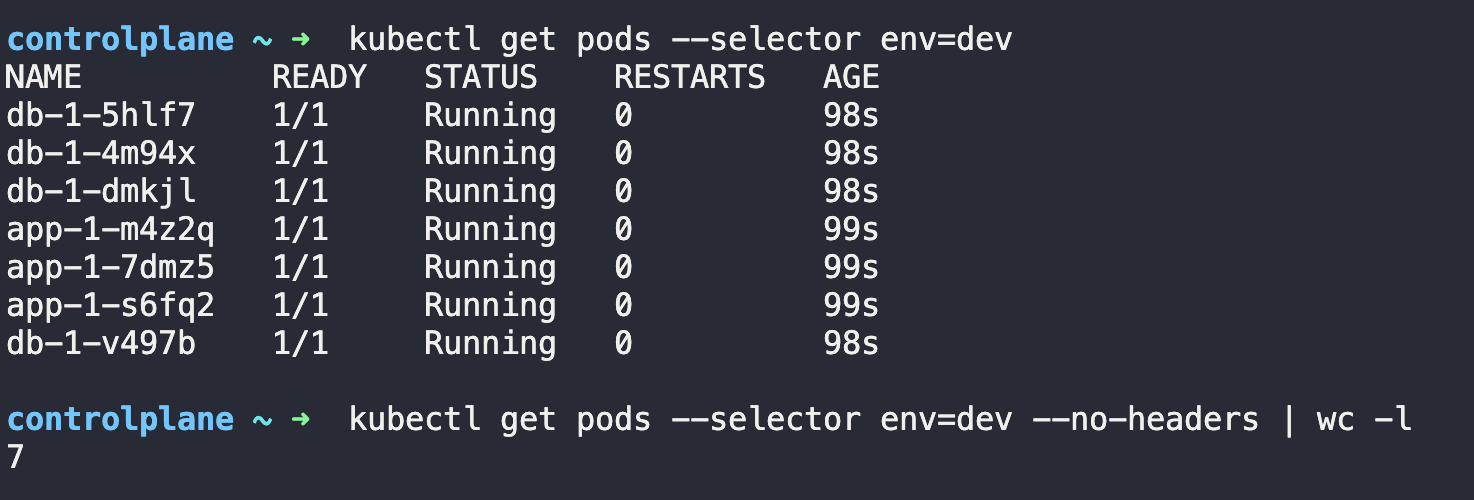Click the wc -l output number 7

point(15,458)
